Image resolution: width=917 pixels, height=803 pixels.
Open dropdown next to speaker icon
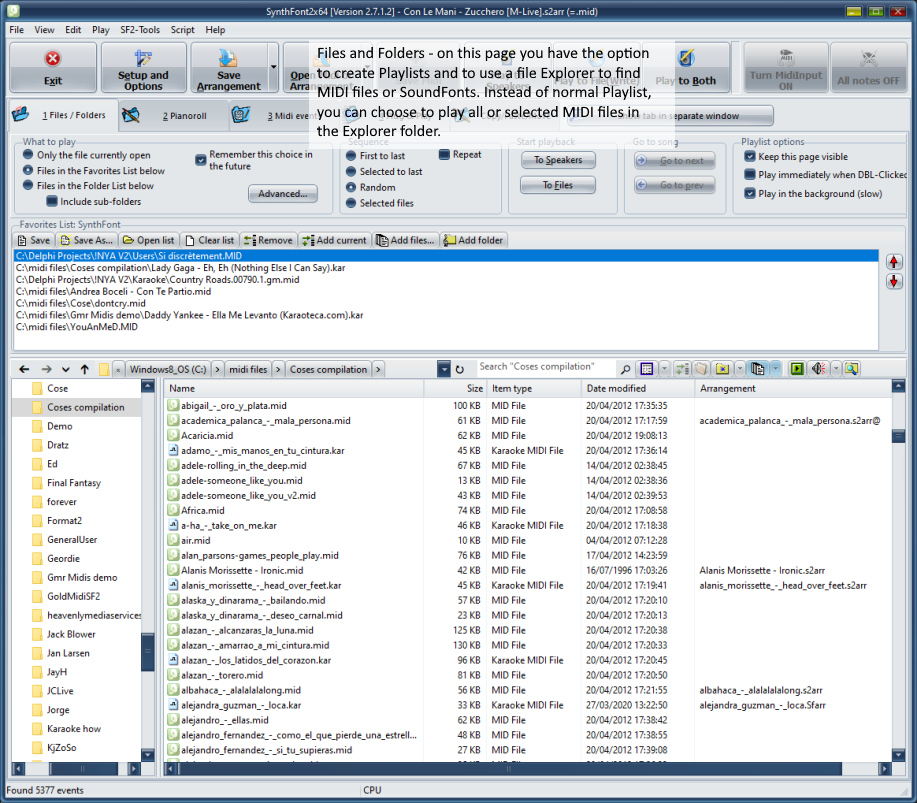tap(836, 368)
